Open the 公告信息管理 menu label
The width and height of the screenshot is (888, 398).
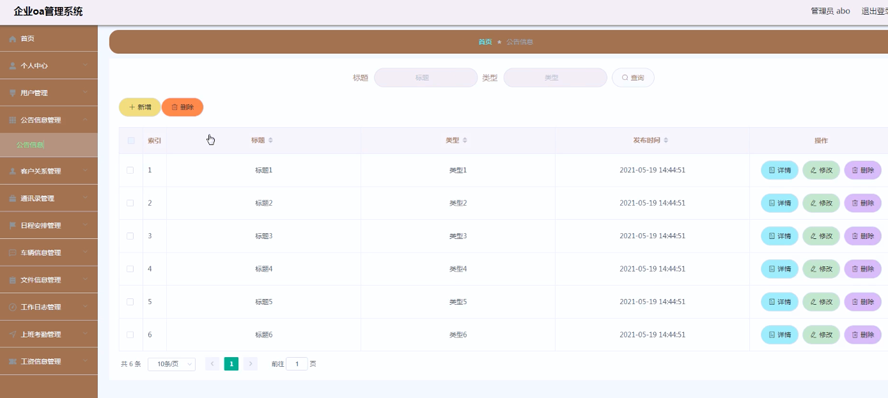[41, 120]
